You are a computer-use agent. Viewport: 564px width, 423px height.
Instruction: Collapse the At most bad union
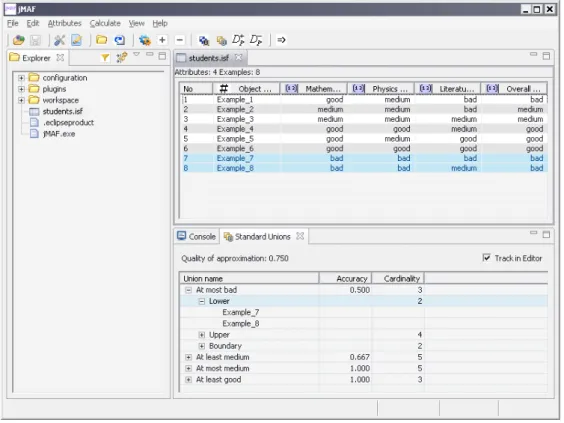(188, 290)
